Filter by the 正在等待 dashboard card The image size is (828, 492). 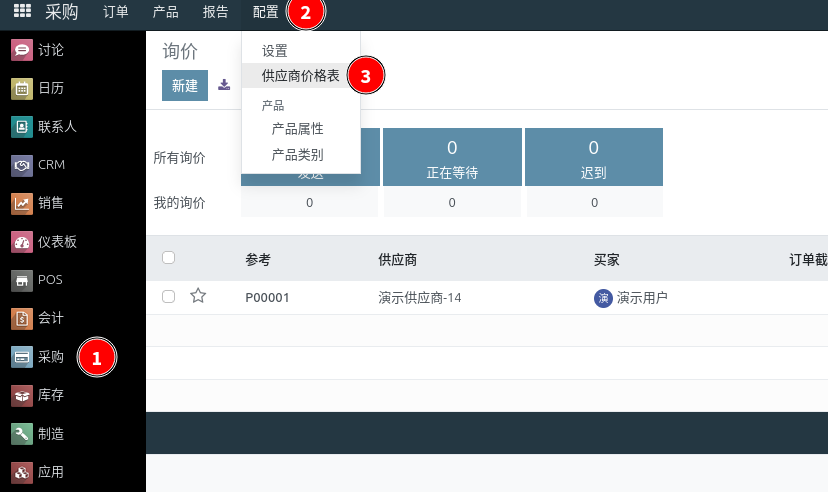452,157
